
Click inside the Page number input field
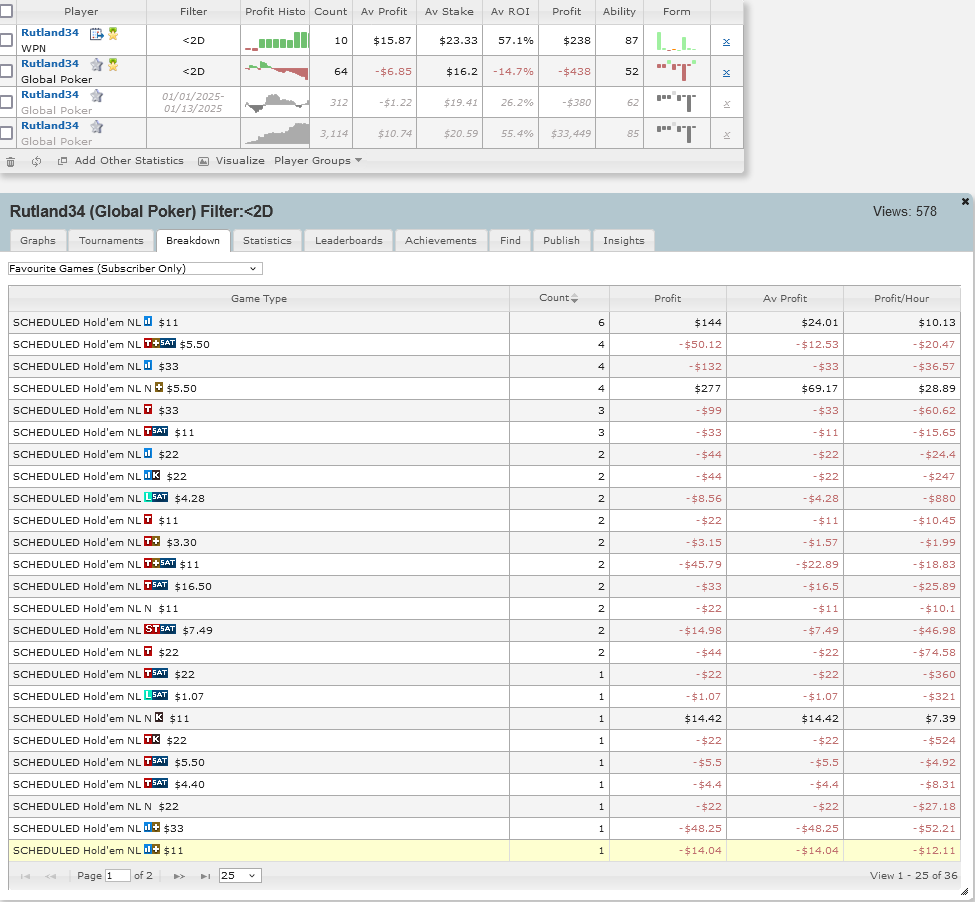pyautogui.click(x=116, y=874)
